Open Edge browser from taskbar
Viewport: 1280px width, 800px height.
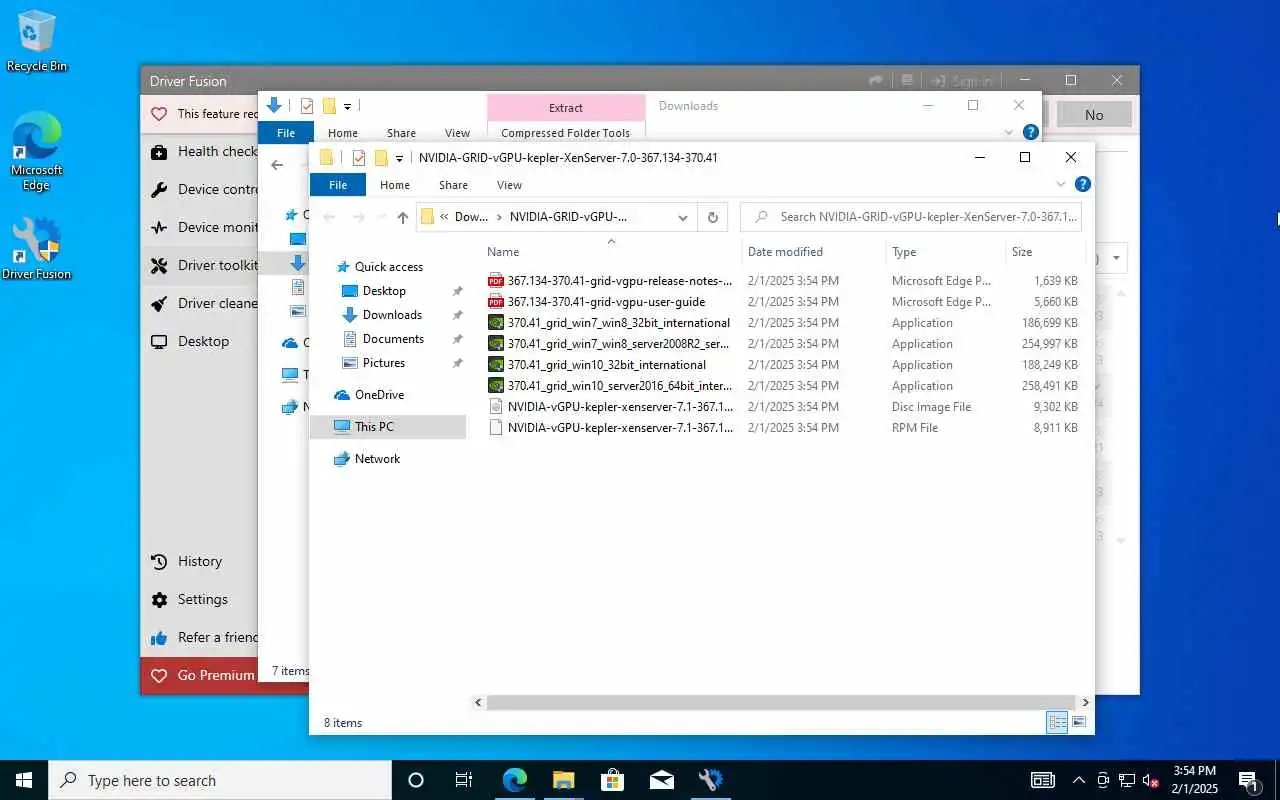click(x=514, y=780)
